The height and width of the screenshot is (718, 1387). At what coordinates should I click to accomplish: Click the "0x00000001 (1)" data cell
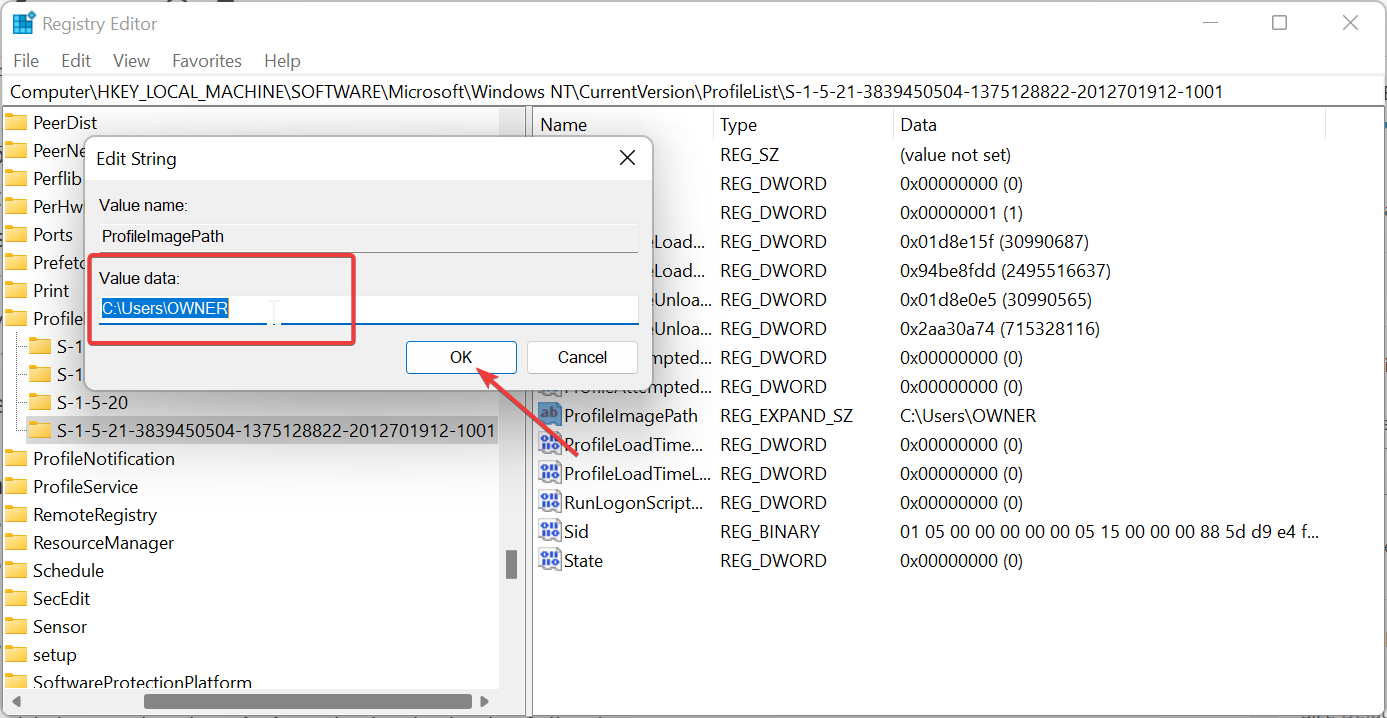click(x=963, y=213)
